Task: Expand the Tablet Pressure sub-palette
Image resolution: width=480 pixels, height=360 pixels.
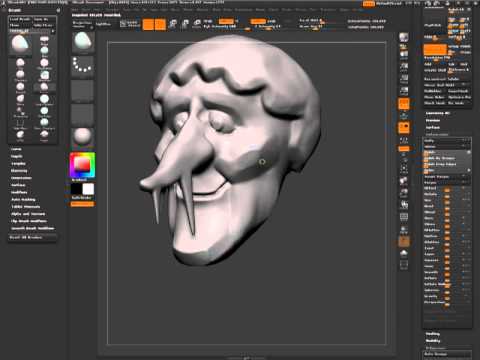Action: coord(26,207)
